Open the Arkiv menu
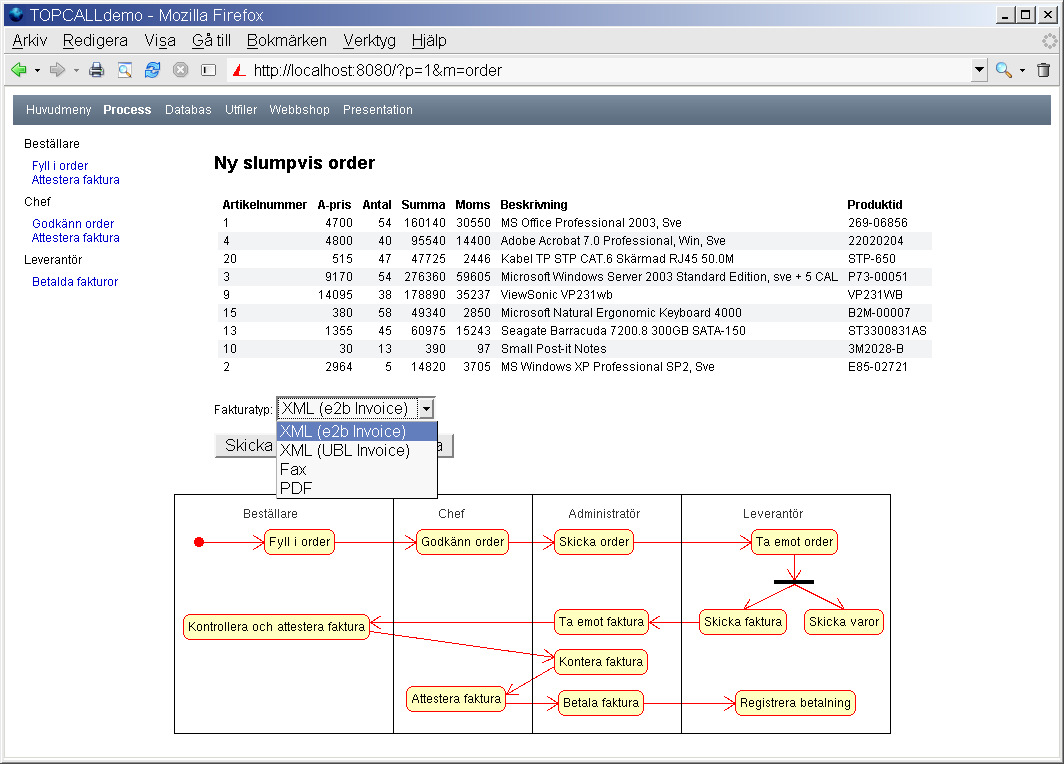The image size is (1064, 764). (x=30, y=41)
